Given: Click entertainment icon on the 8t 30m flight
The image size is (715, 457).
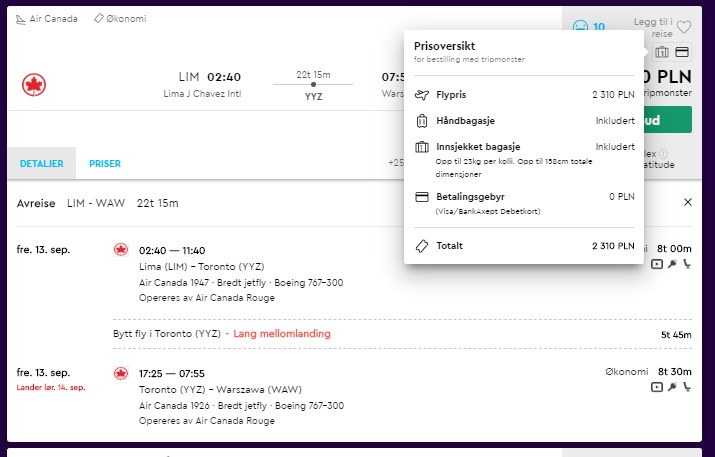Looking at the screenshot, I should (x=657, y=387).
